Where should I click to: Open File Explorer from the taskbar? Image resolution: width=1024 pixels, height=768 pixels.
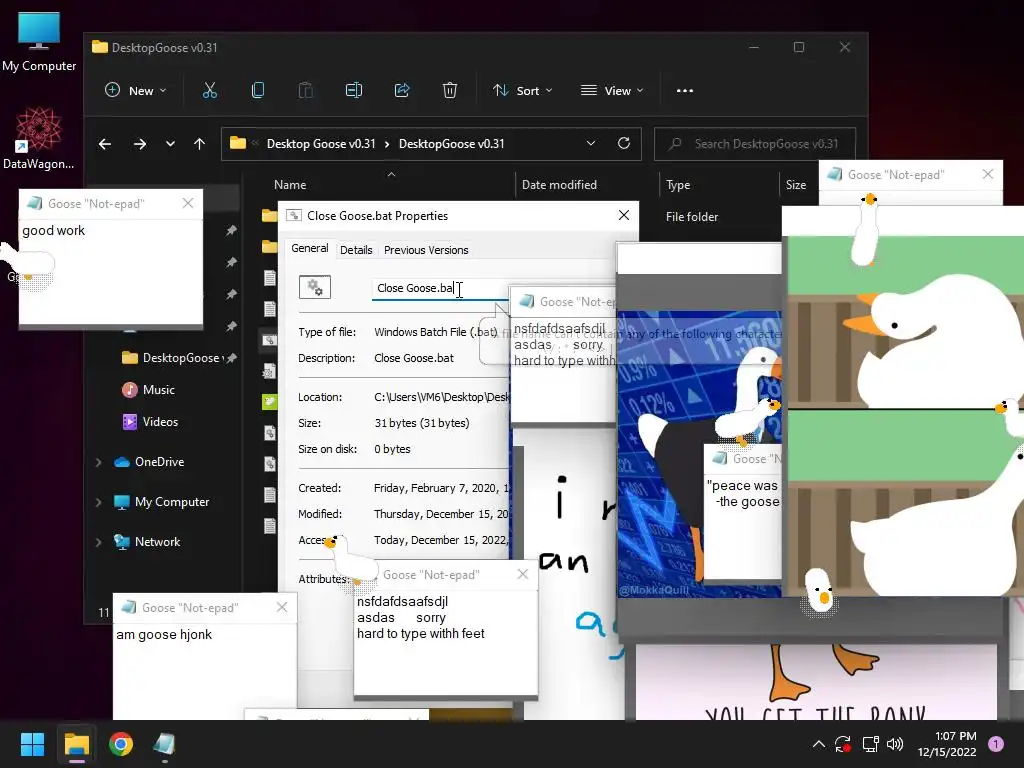point(76,744)
